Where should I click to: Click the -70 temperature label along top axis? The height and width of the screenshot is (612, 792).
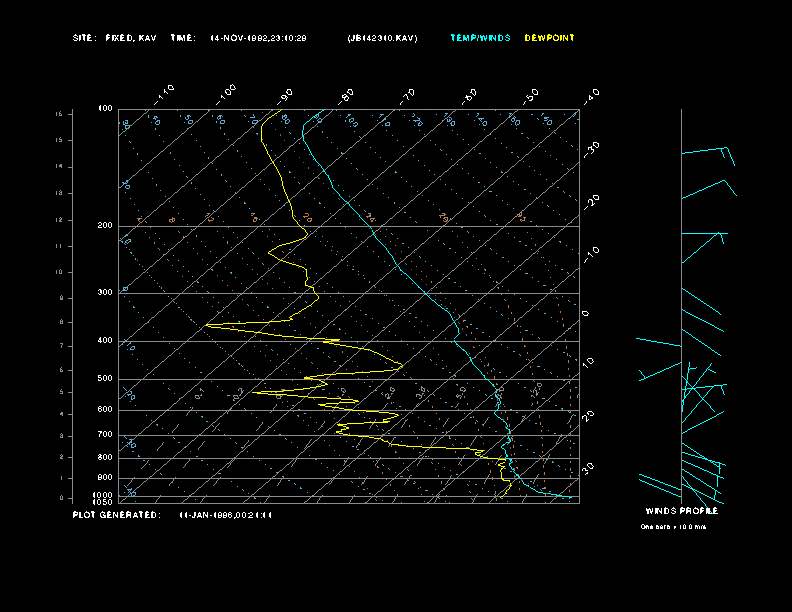pyautogui.click(x=408, y=96)
